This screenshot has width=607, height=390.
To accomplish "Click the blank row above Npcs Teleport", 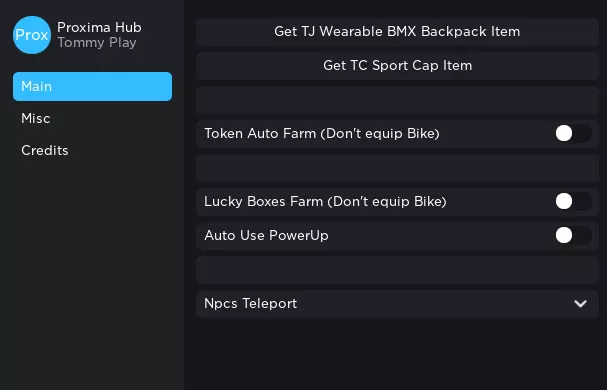I will pyautogui.click(x=397, y=270).
